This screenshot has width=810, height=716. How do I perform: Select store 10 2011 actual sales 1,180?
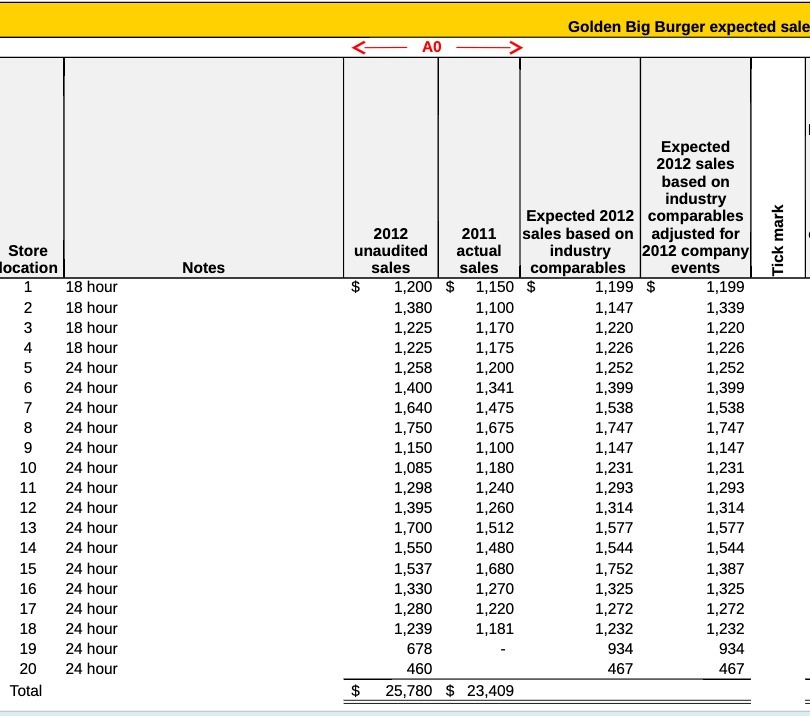(494, 468)
